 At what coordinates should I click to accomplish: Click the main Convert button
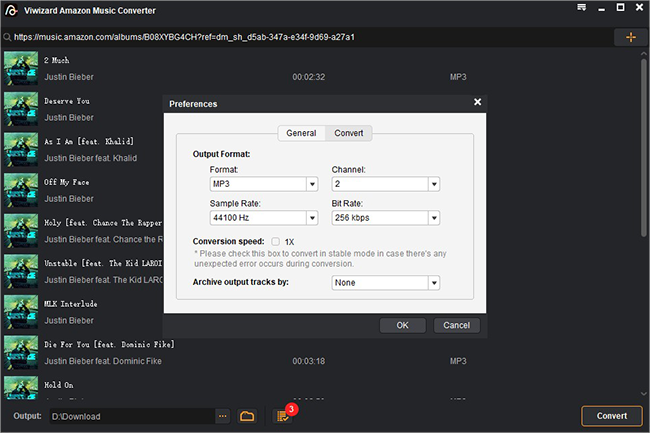(x=611, y=416)
